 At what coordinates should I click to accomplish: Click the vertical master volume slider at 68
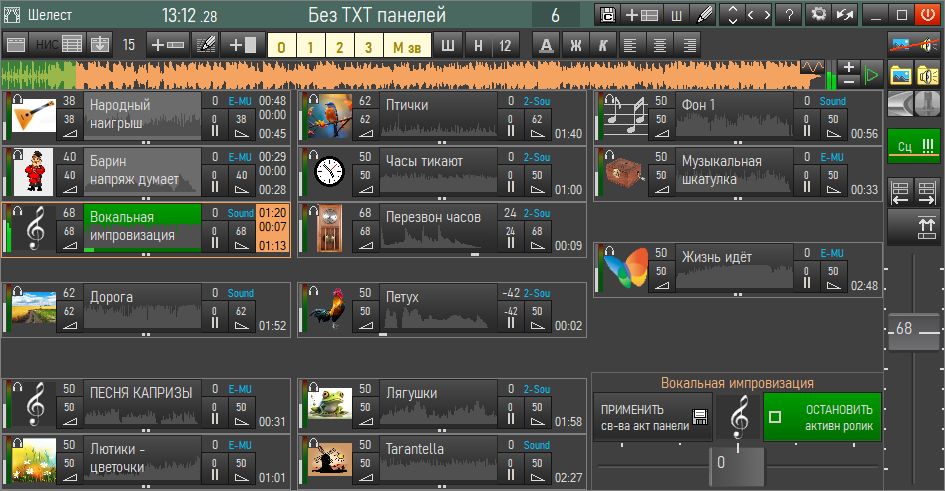pos(914,329)
